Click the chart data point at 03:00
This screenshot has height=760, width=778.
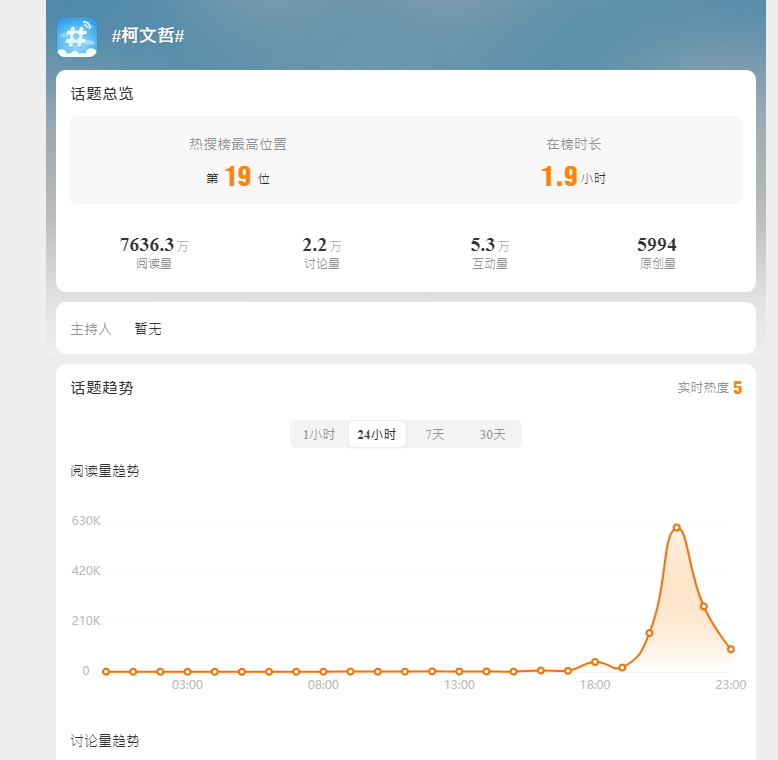point(187,672)
